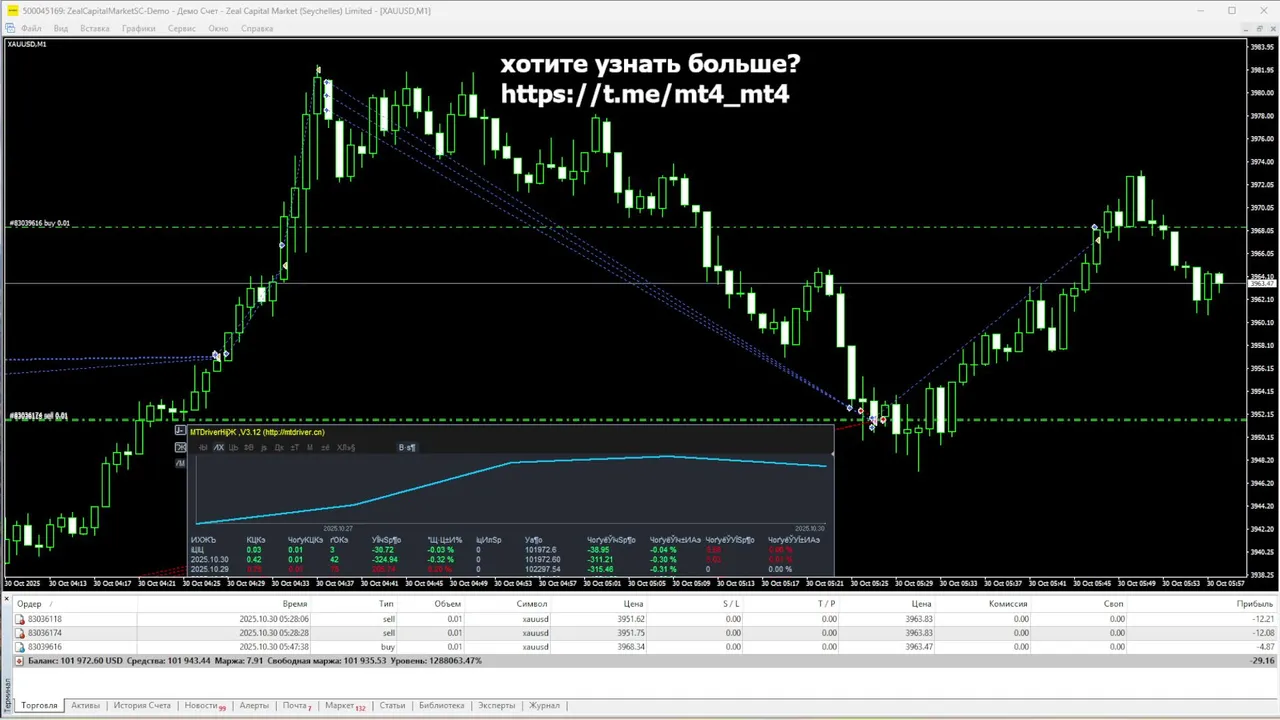Open the Графики menu
The width and height of the screenshot is (1280, 720).
139,29
